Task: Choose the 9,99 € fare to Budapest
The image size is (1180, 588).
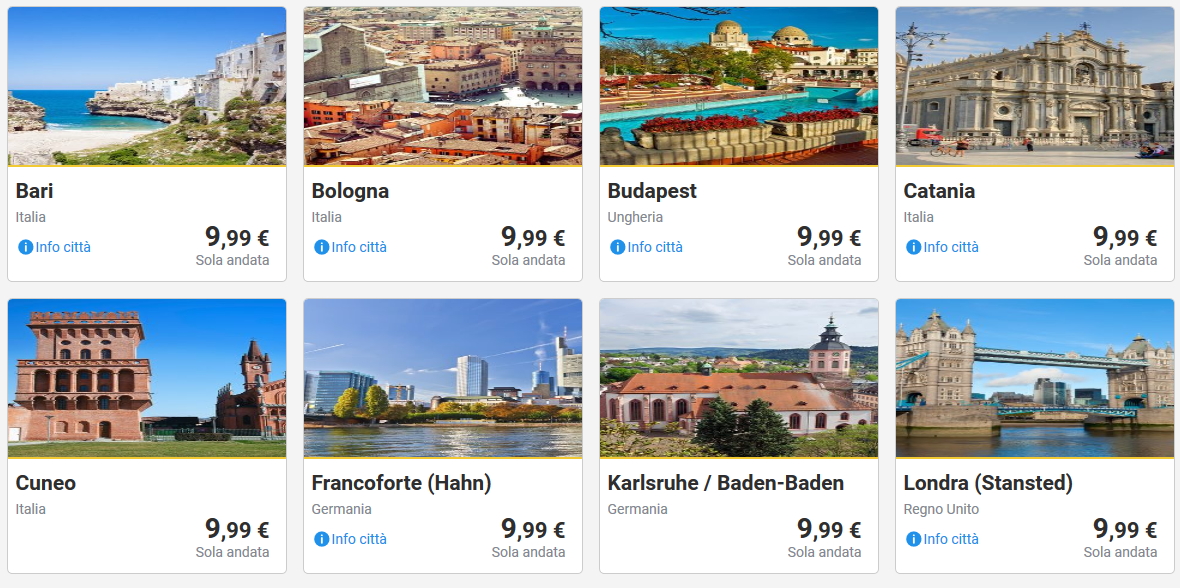Action: point(829,237)
